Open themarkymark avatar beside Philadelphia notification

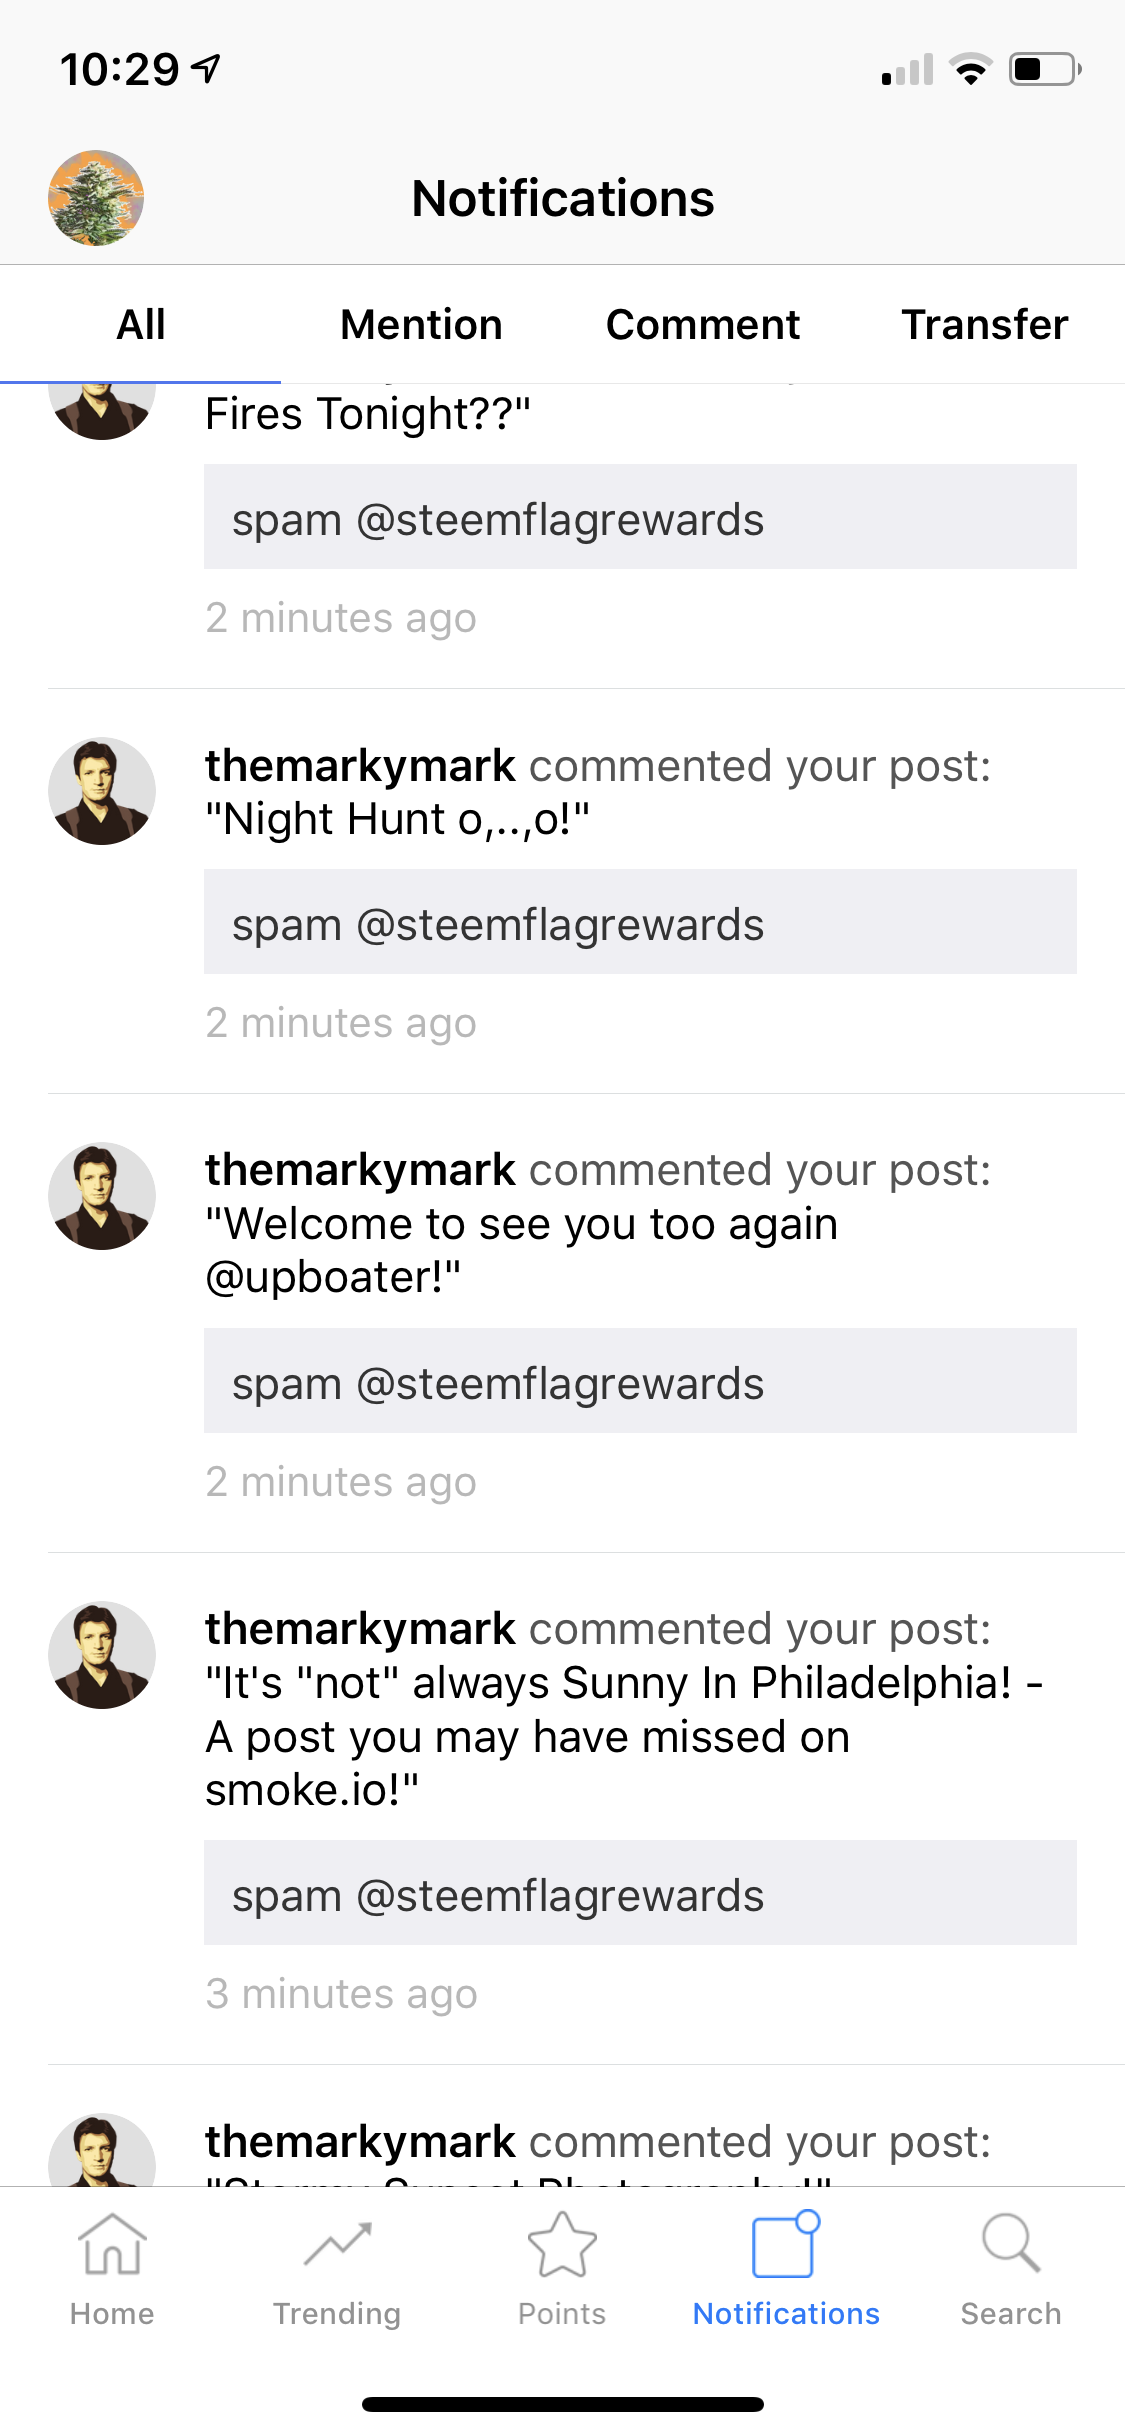coord(102,1655)
